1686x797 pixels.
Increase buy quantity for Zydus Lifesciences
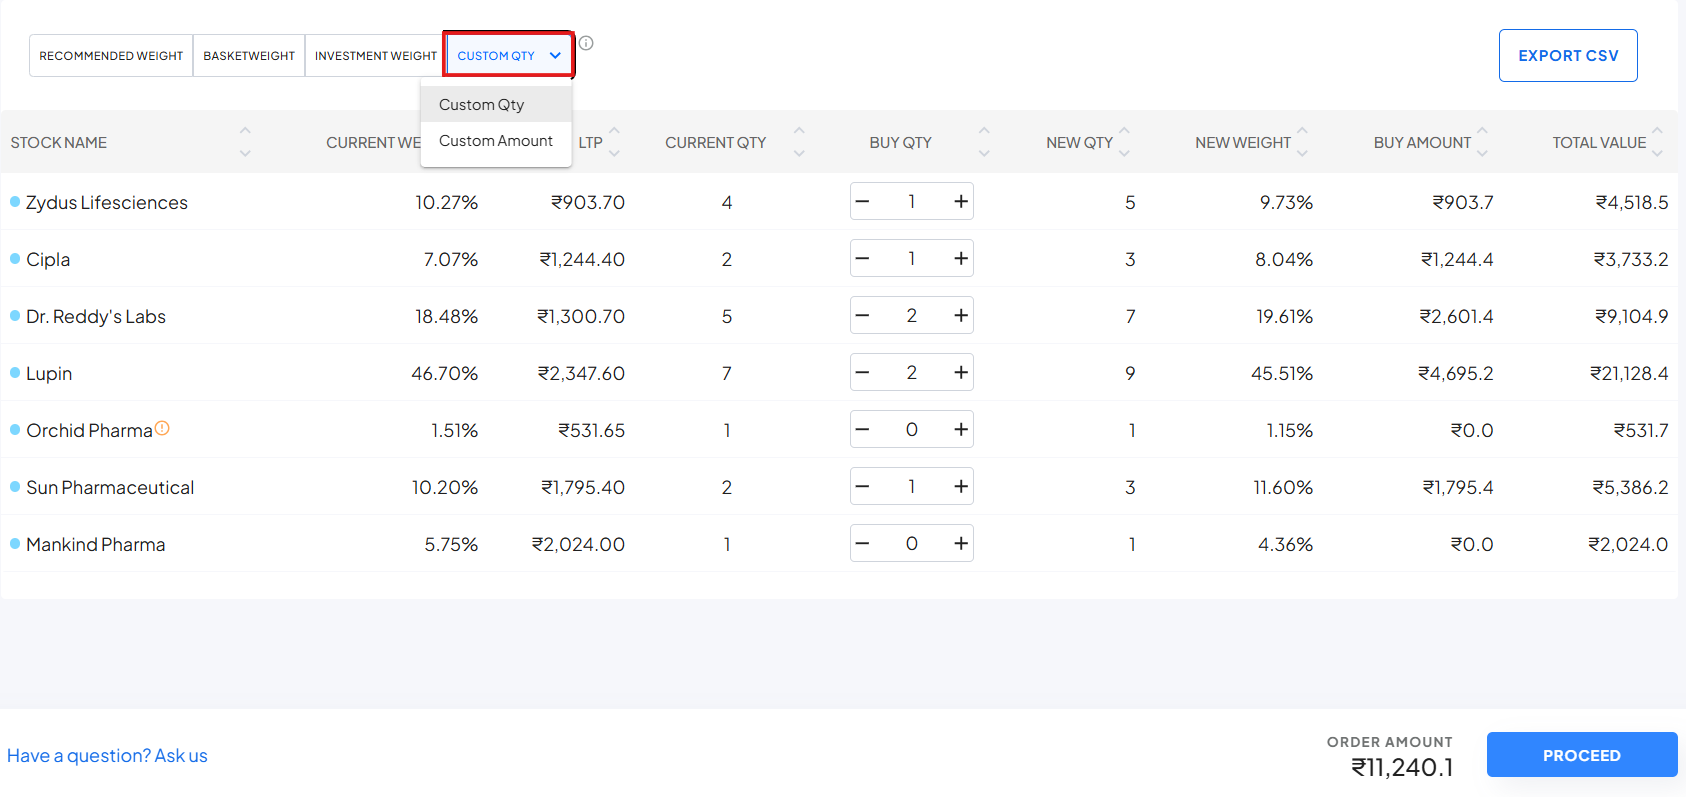[x=960, y=201]
